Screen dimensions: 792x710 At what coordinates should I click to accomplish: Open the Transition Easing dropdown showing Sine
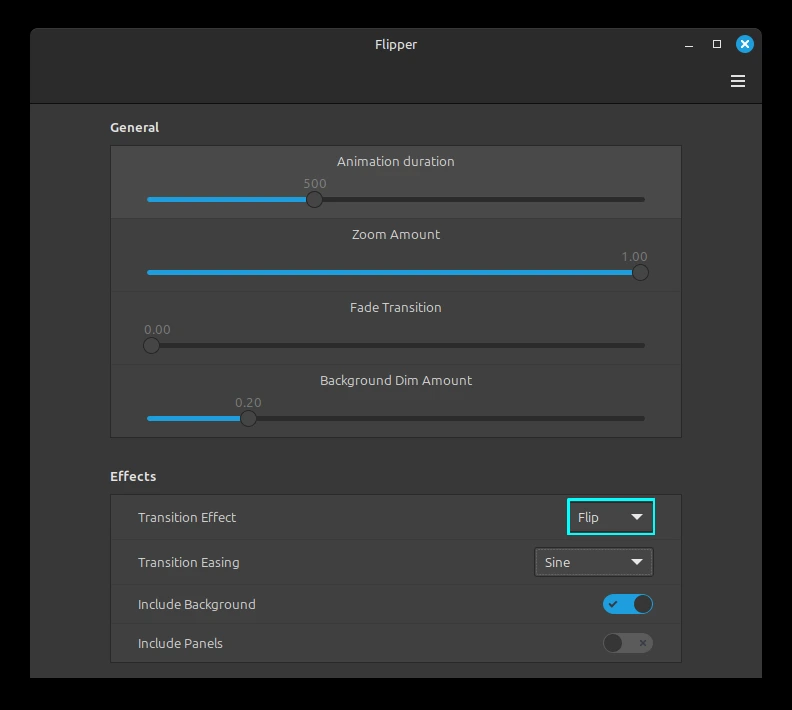click(593, 562)
